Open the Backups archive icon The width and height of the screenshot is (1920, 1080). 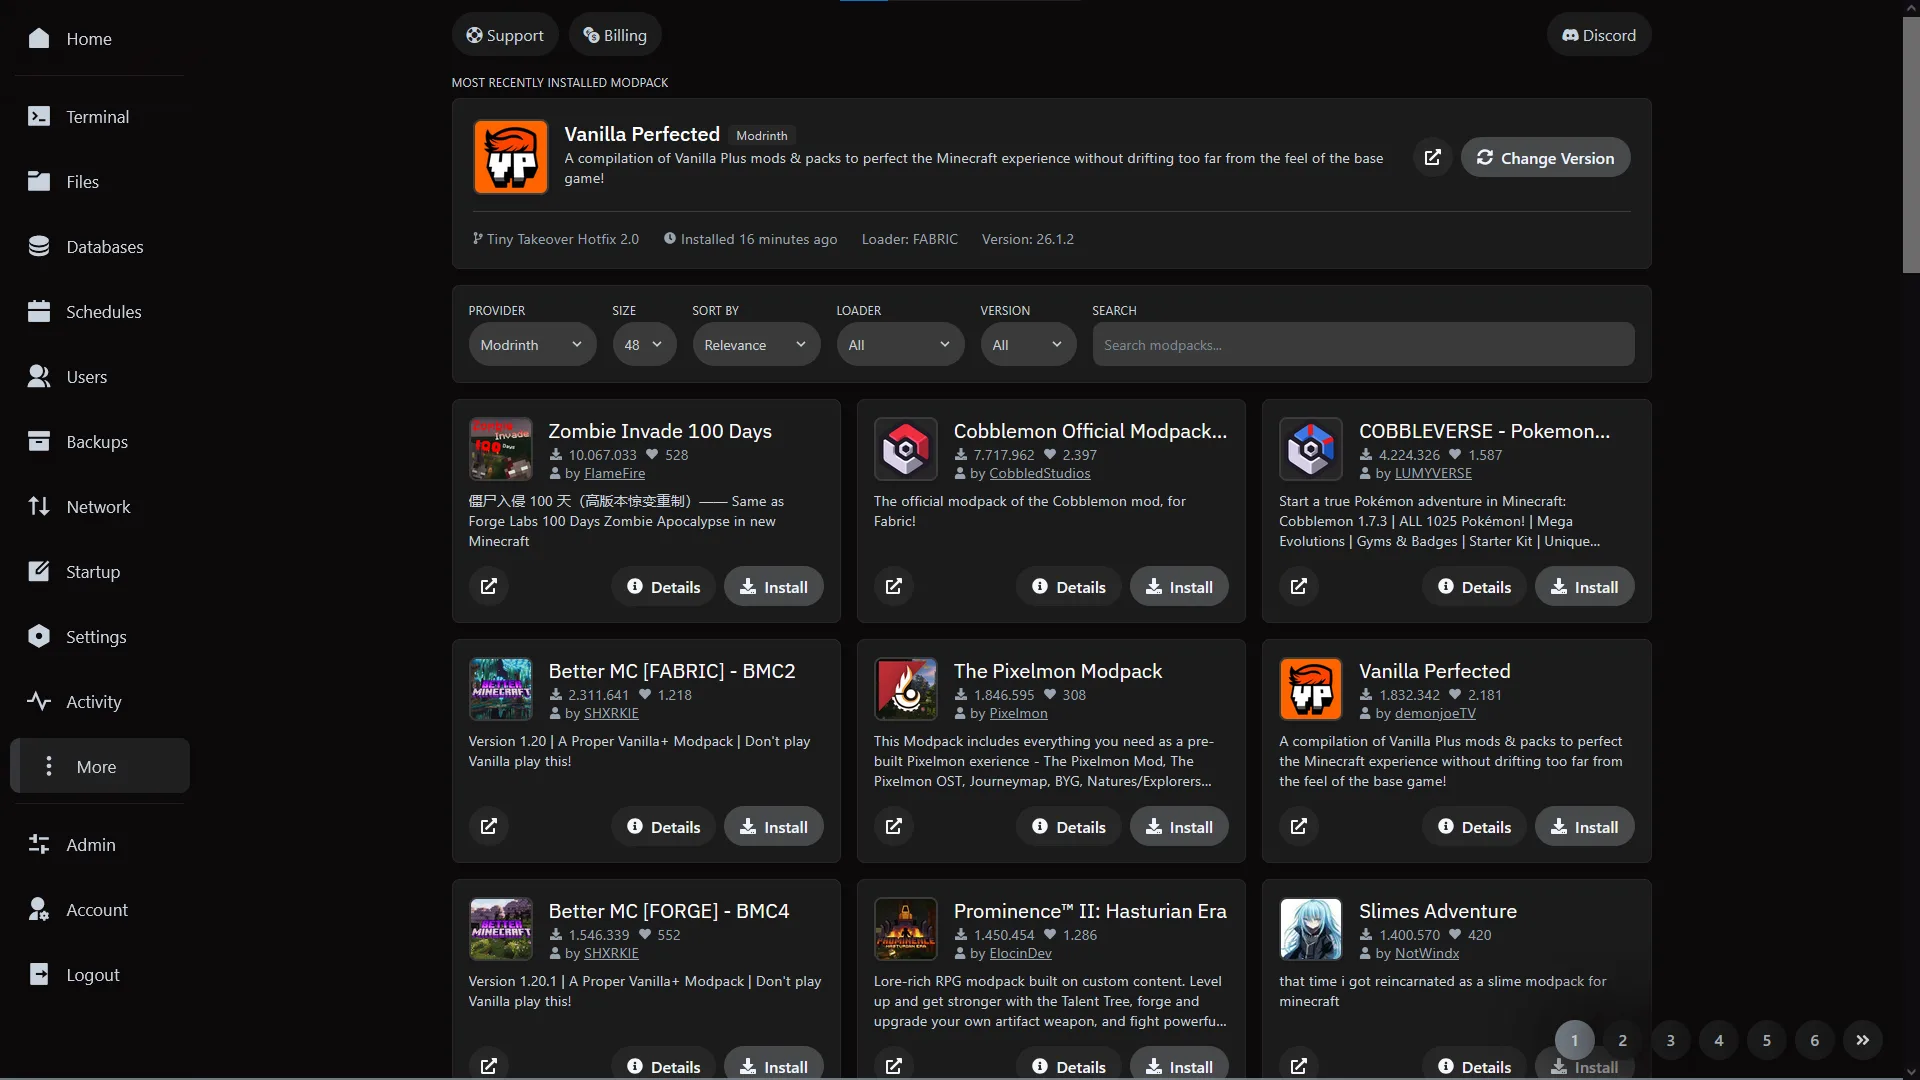[x=39, y=441]
